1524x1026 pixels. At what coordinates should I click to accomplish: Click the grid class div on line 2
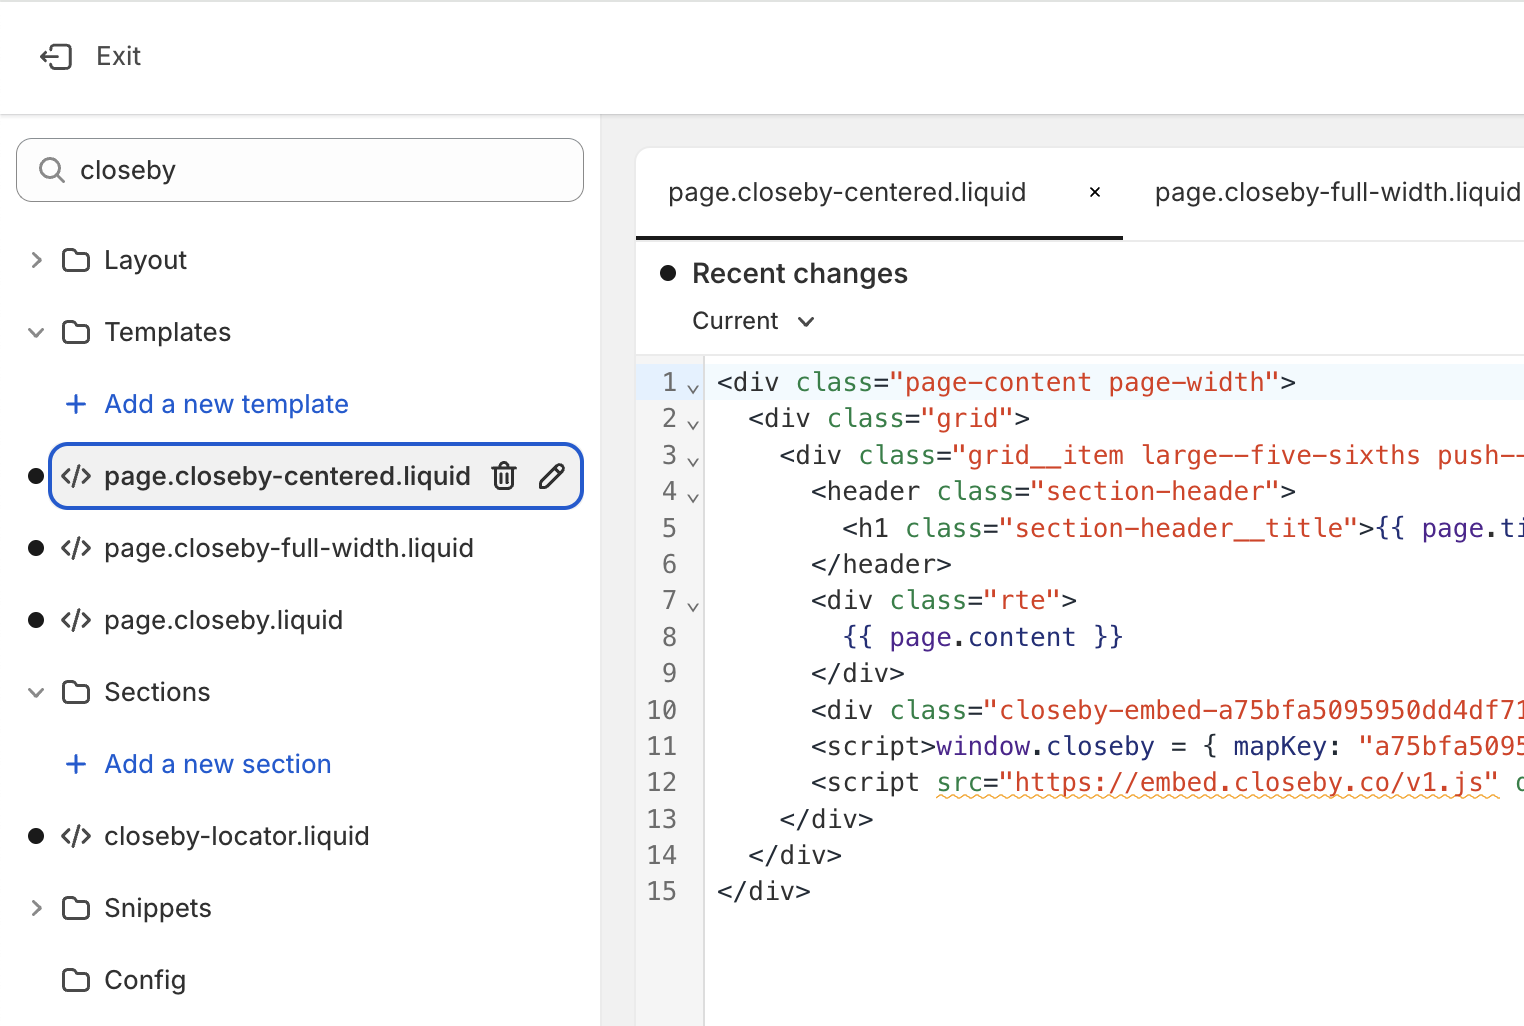889,418
